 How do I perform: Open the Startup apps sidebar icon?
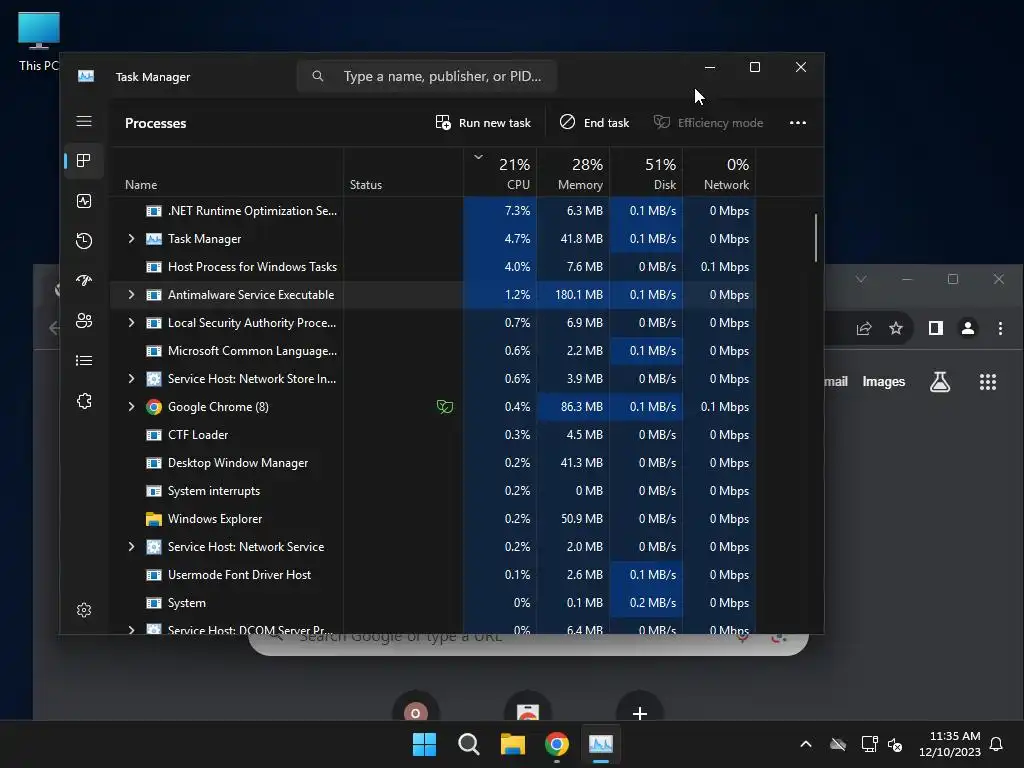[84, 281]
